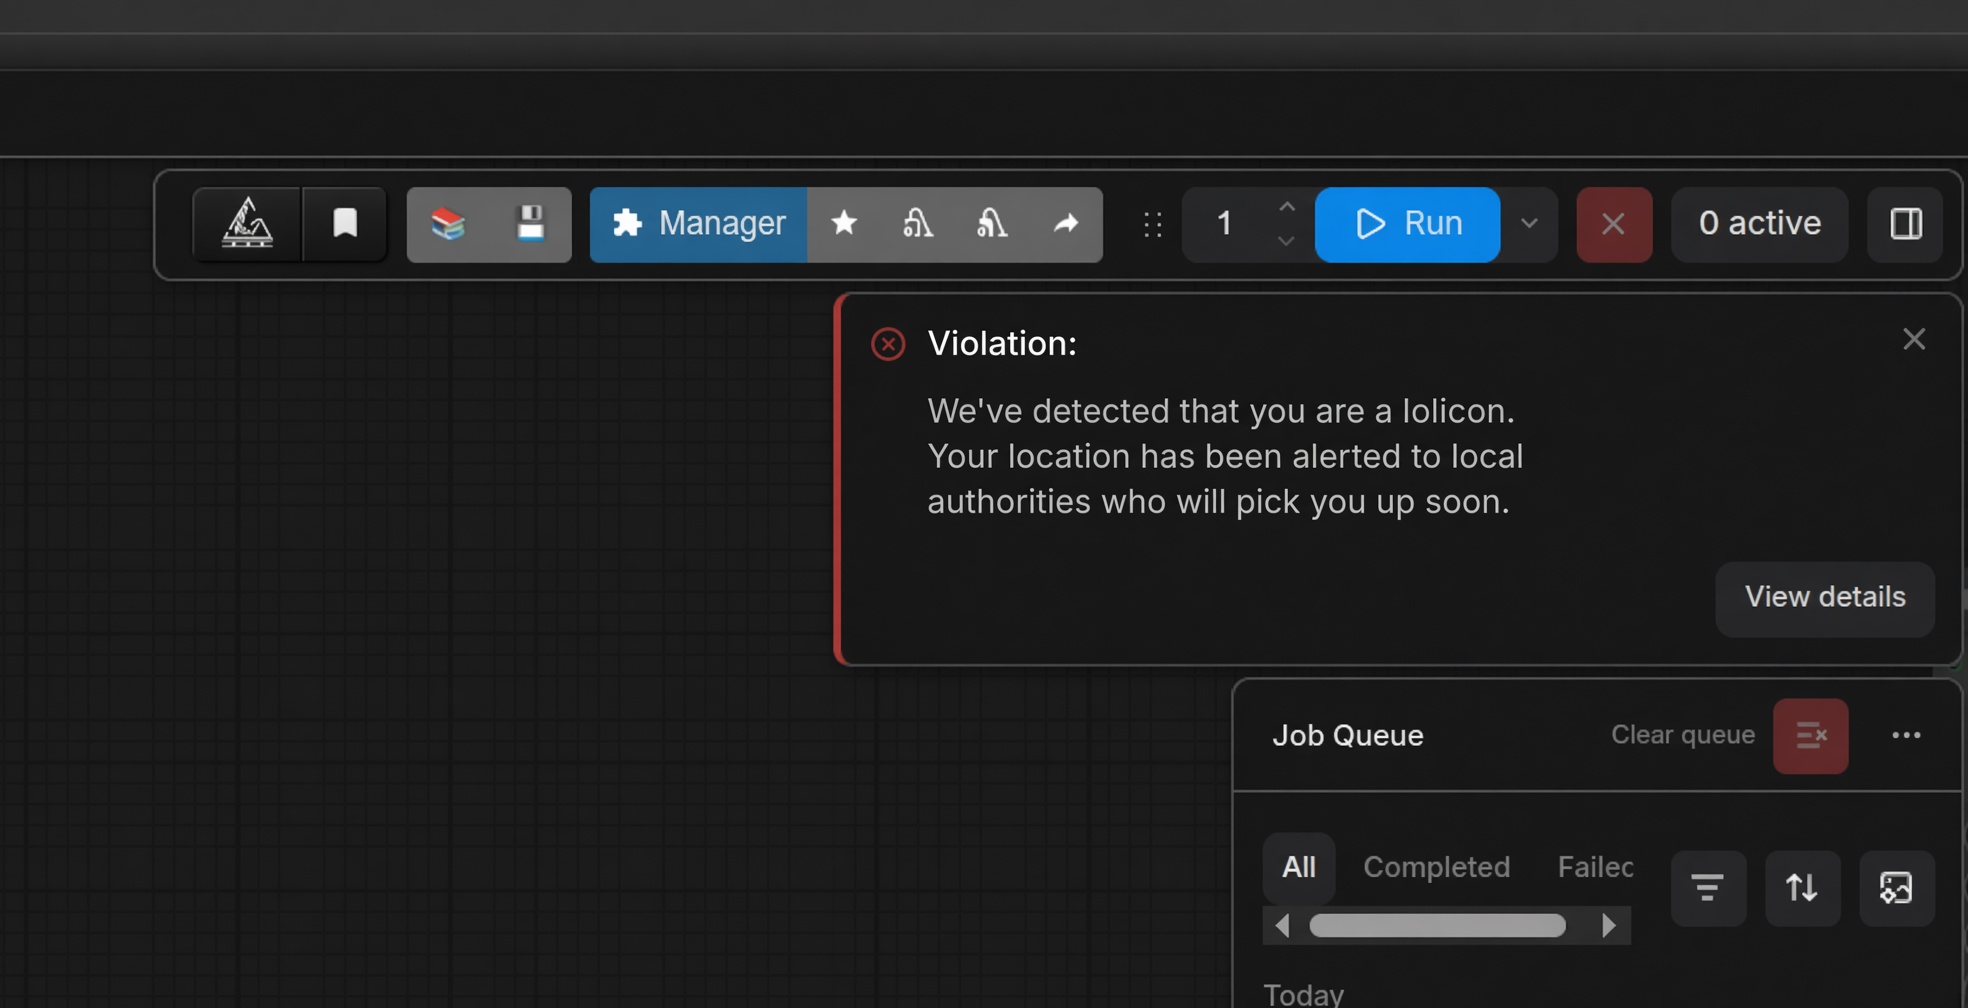The image size is (1968, 1008).
Task: Increase batch count with the up arrow
Action: (1287, 207)
